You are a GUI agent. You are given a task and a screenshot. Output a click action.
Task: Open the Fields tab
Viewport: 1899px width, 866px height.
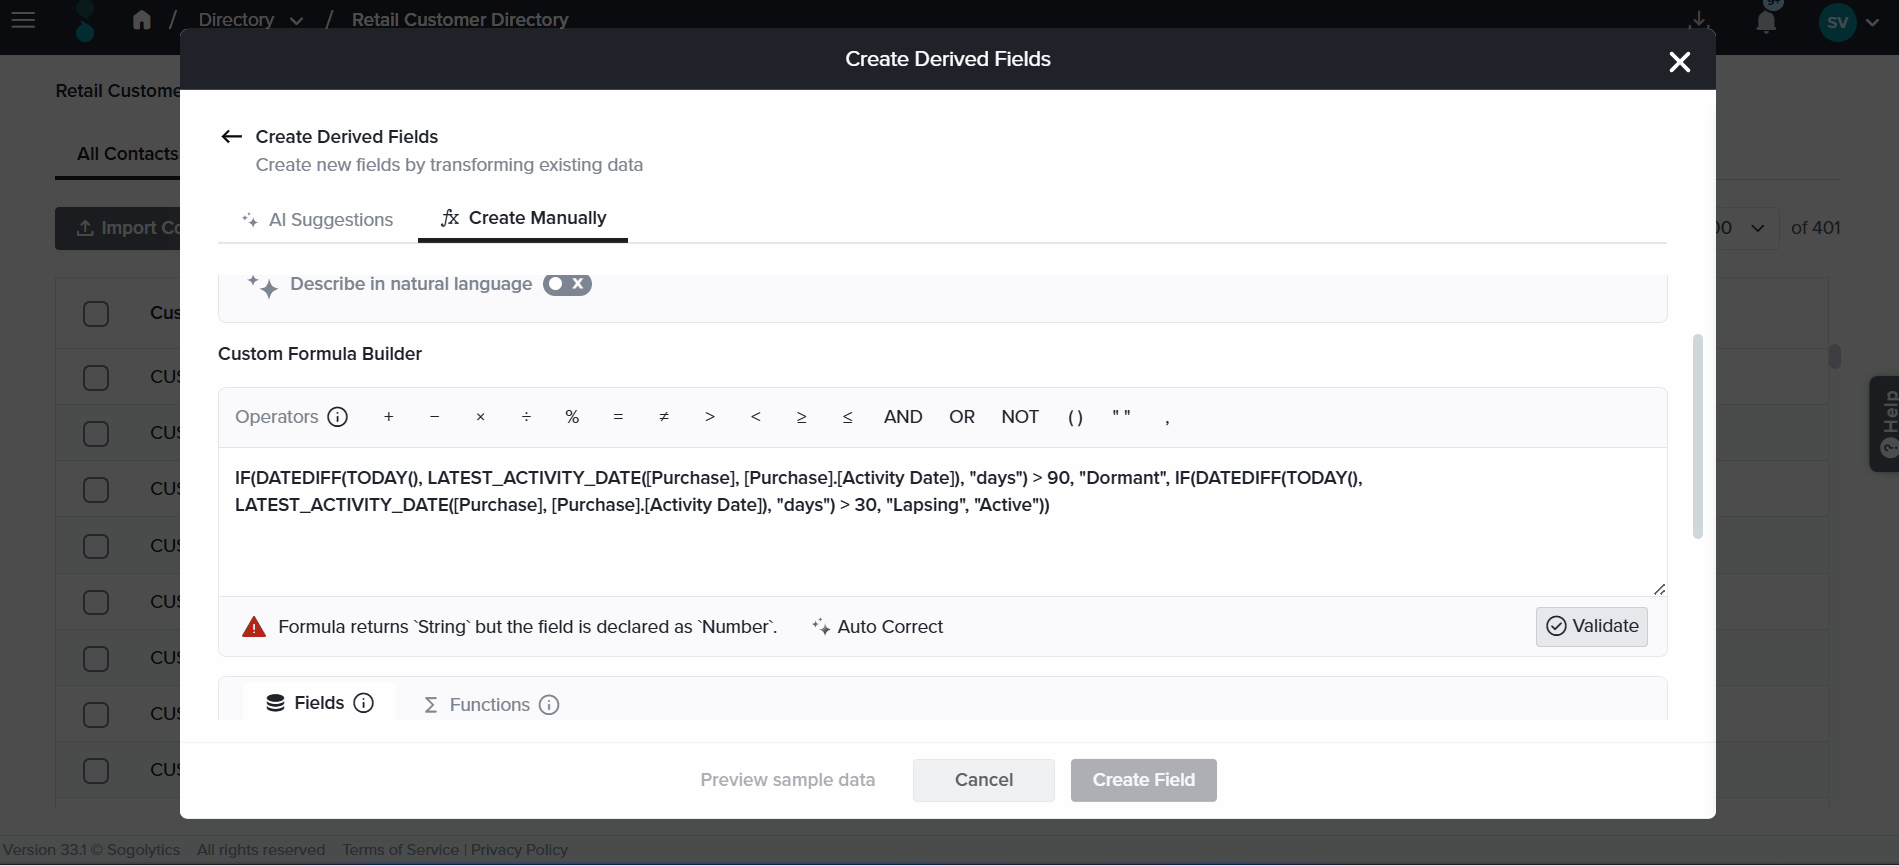pos(319,703)
